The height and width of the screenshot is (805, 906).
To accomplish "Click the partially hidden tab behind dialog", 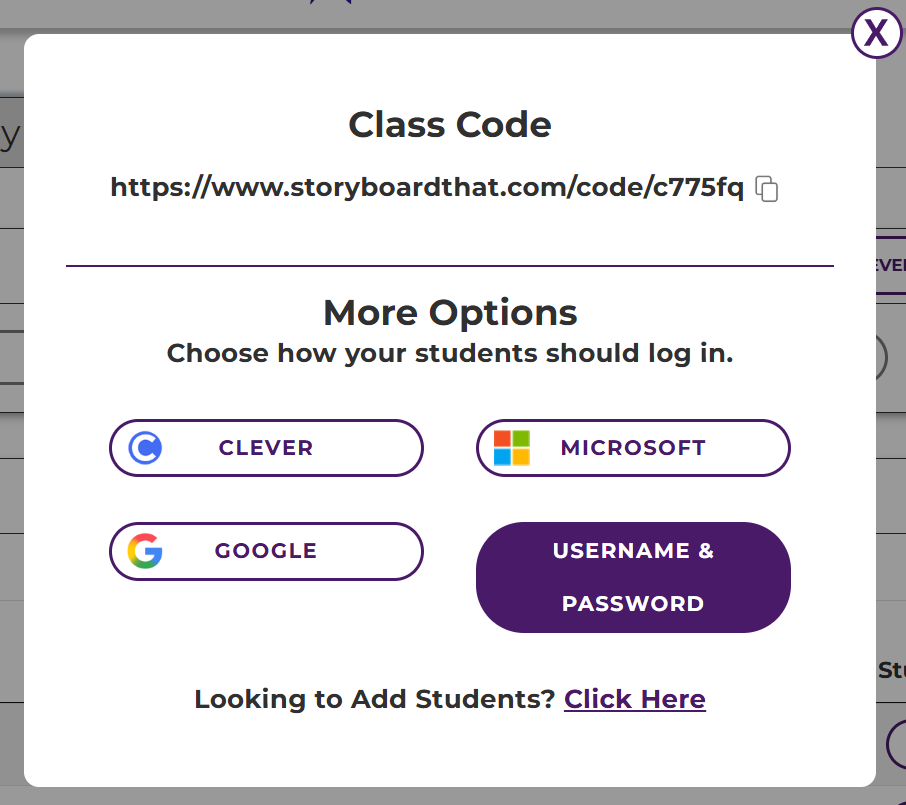I will pos(891,266).
